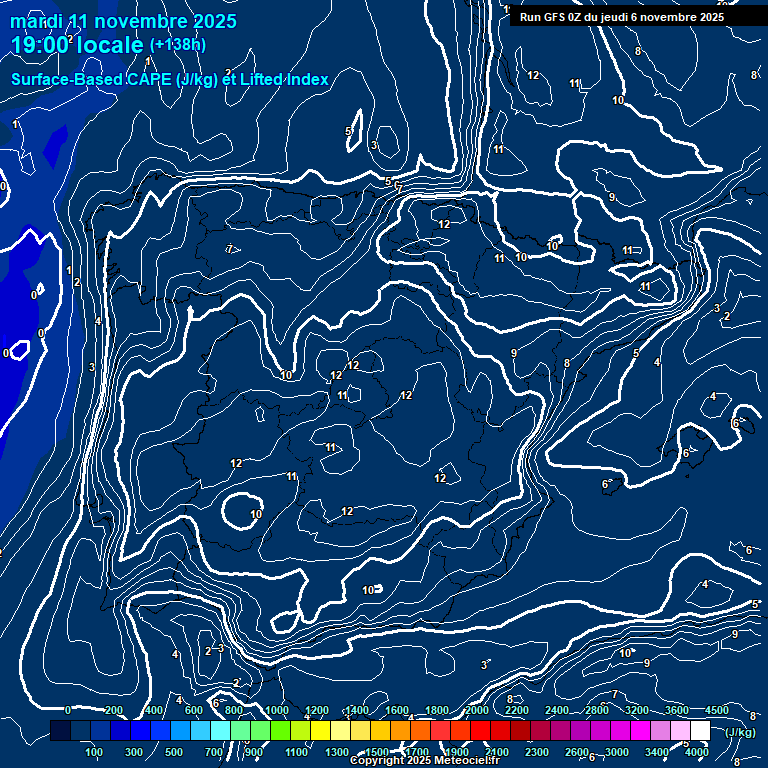Click the '3400' label below the scale
The image size is (768, 768).
tap(657, 752)
